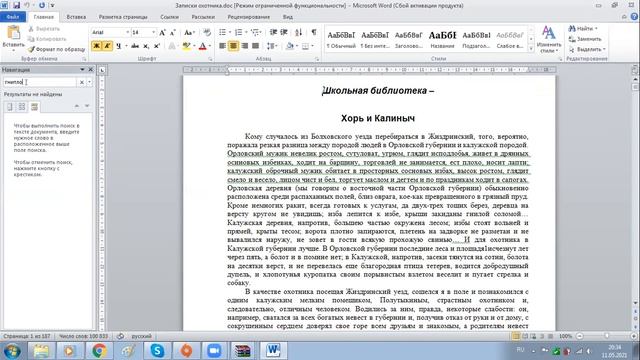The width and height of the screenshot is (640, 360).
Task: Click the Paste (Вставить) clipboard icon
Action: point(13,33)
